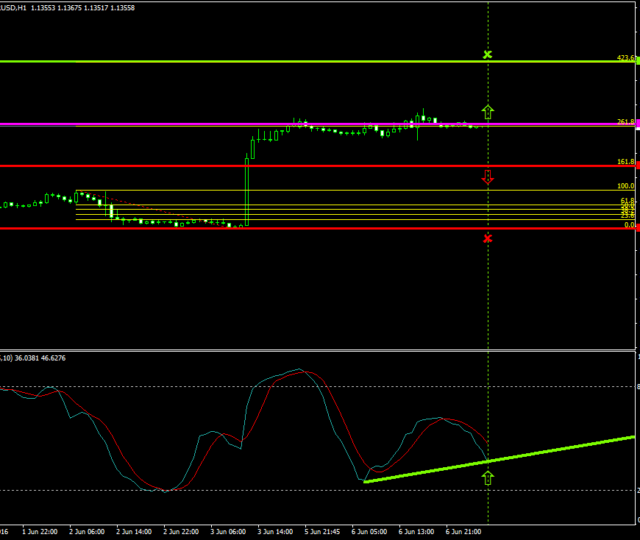Screen dimensions: 640x540
Task: Click the red price tag at the 161.8 level
Action: coord(636,166)
